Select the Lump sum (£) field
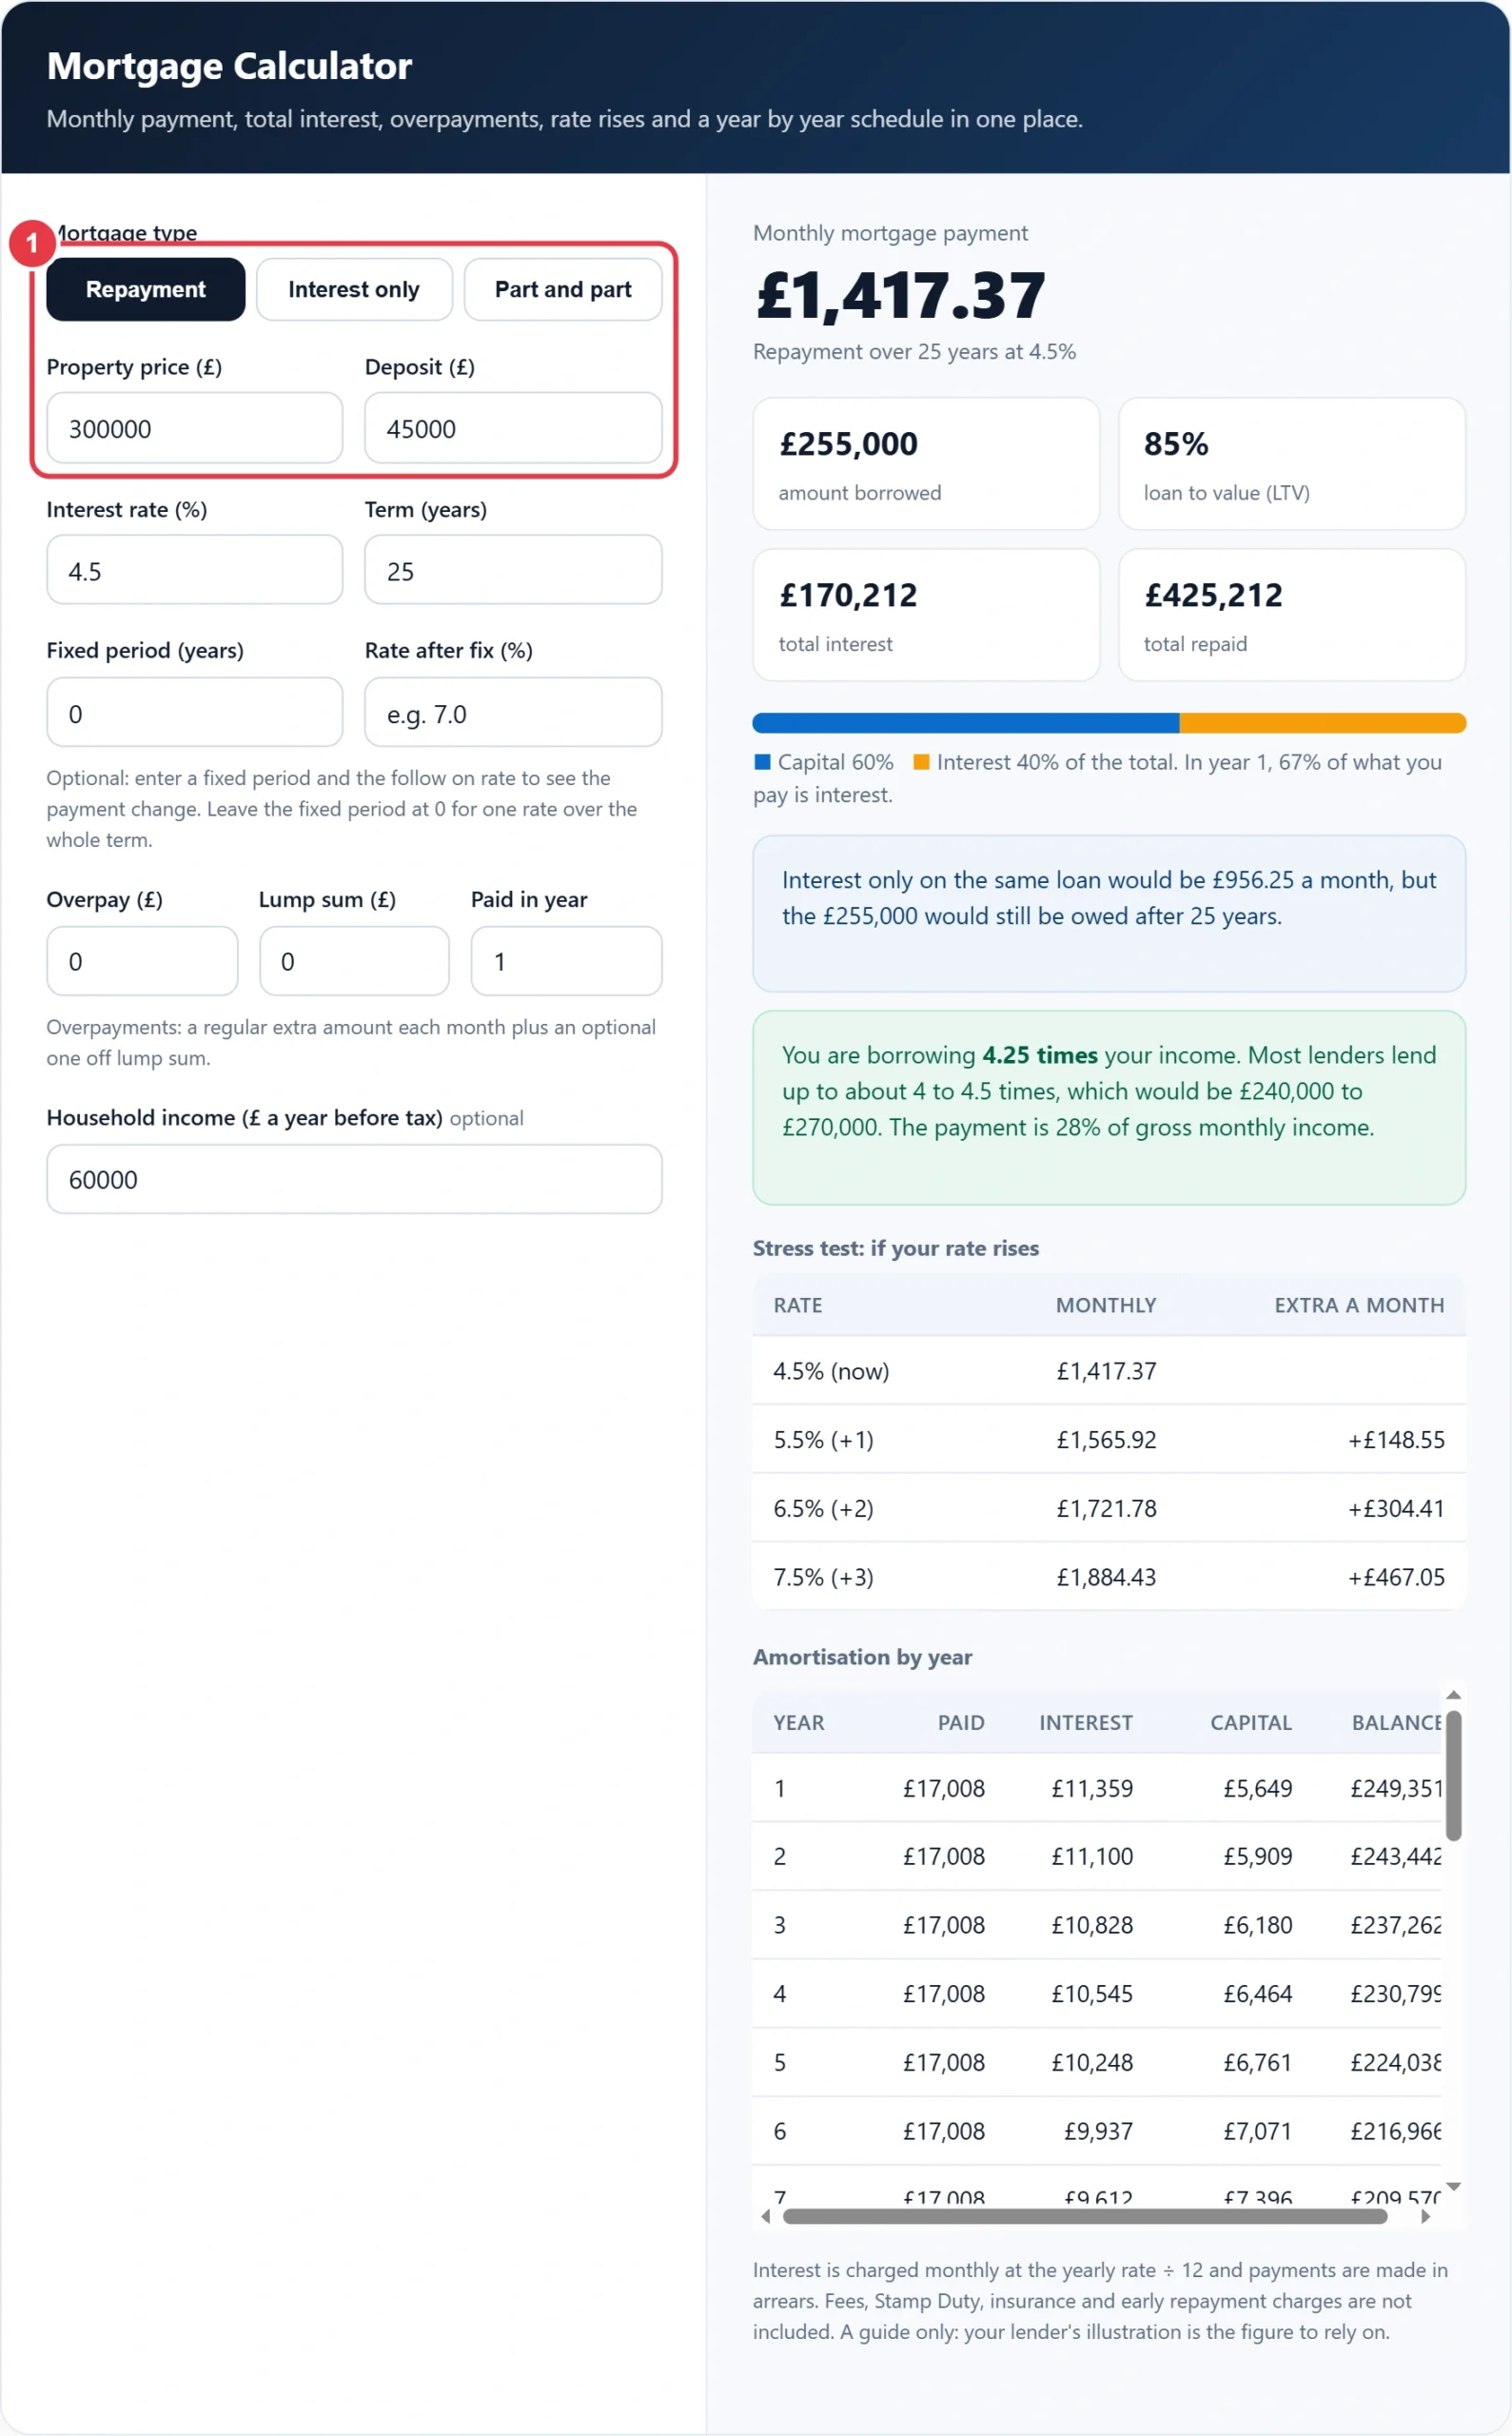 tap(354, 961)
